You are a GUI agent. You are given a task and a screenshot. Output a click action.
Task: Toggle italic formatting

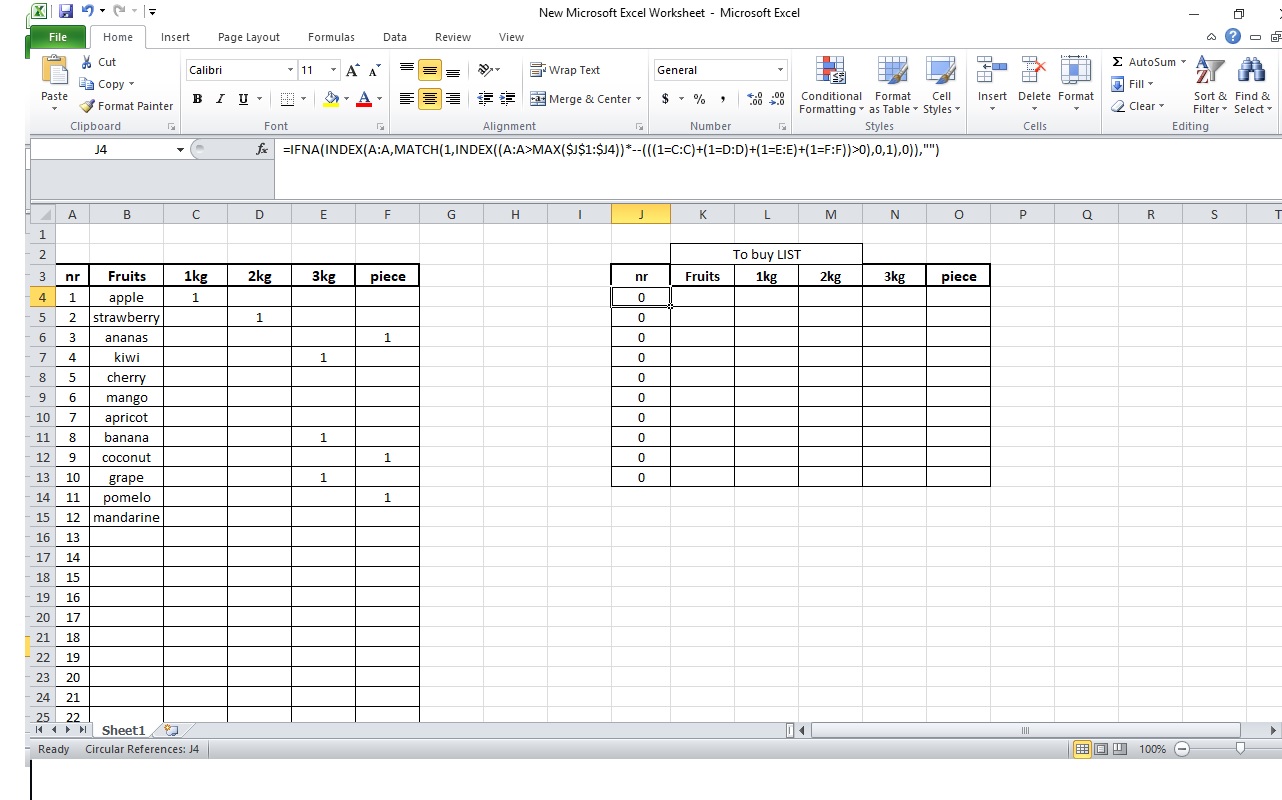[x=220, y=98]
